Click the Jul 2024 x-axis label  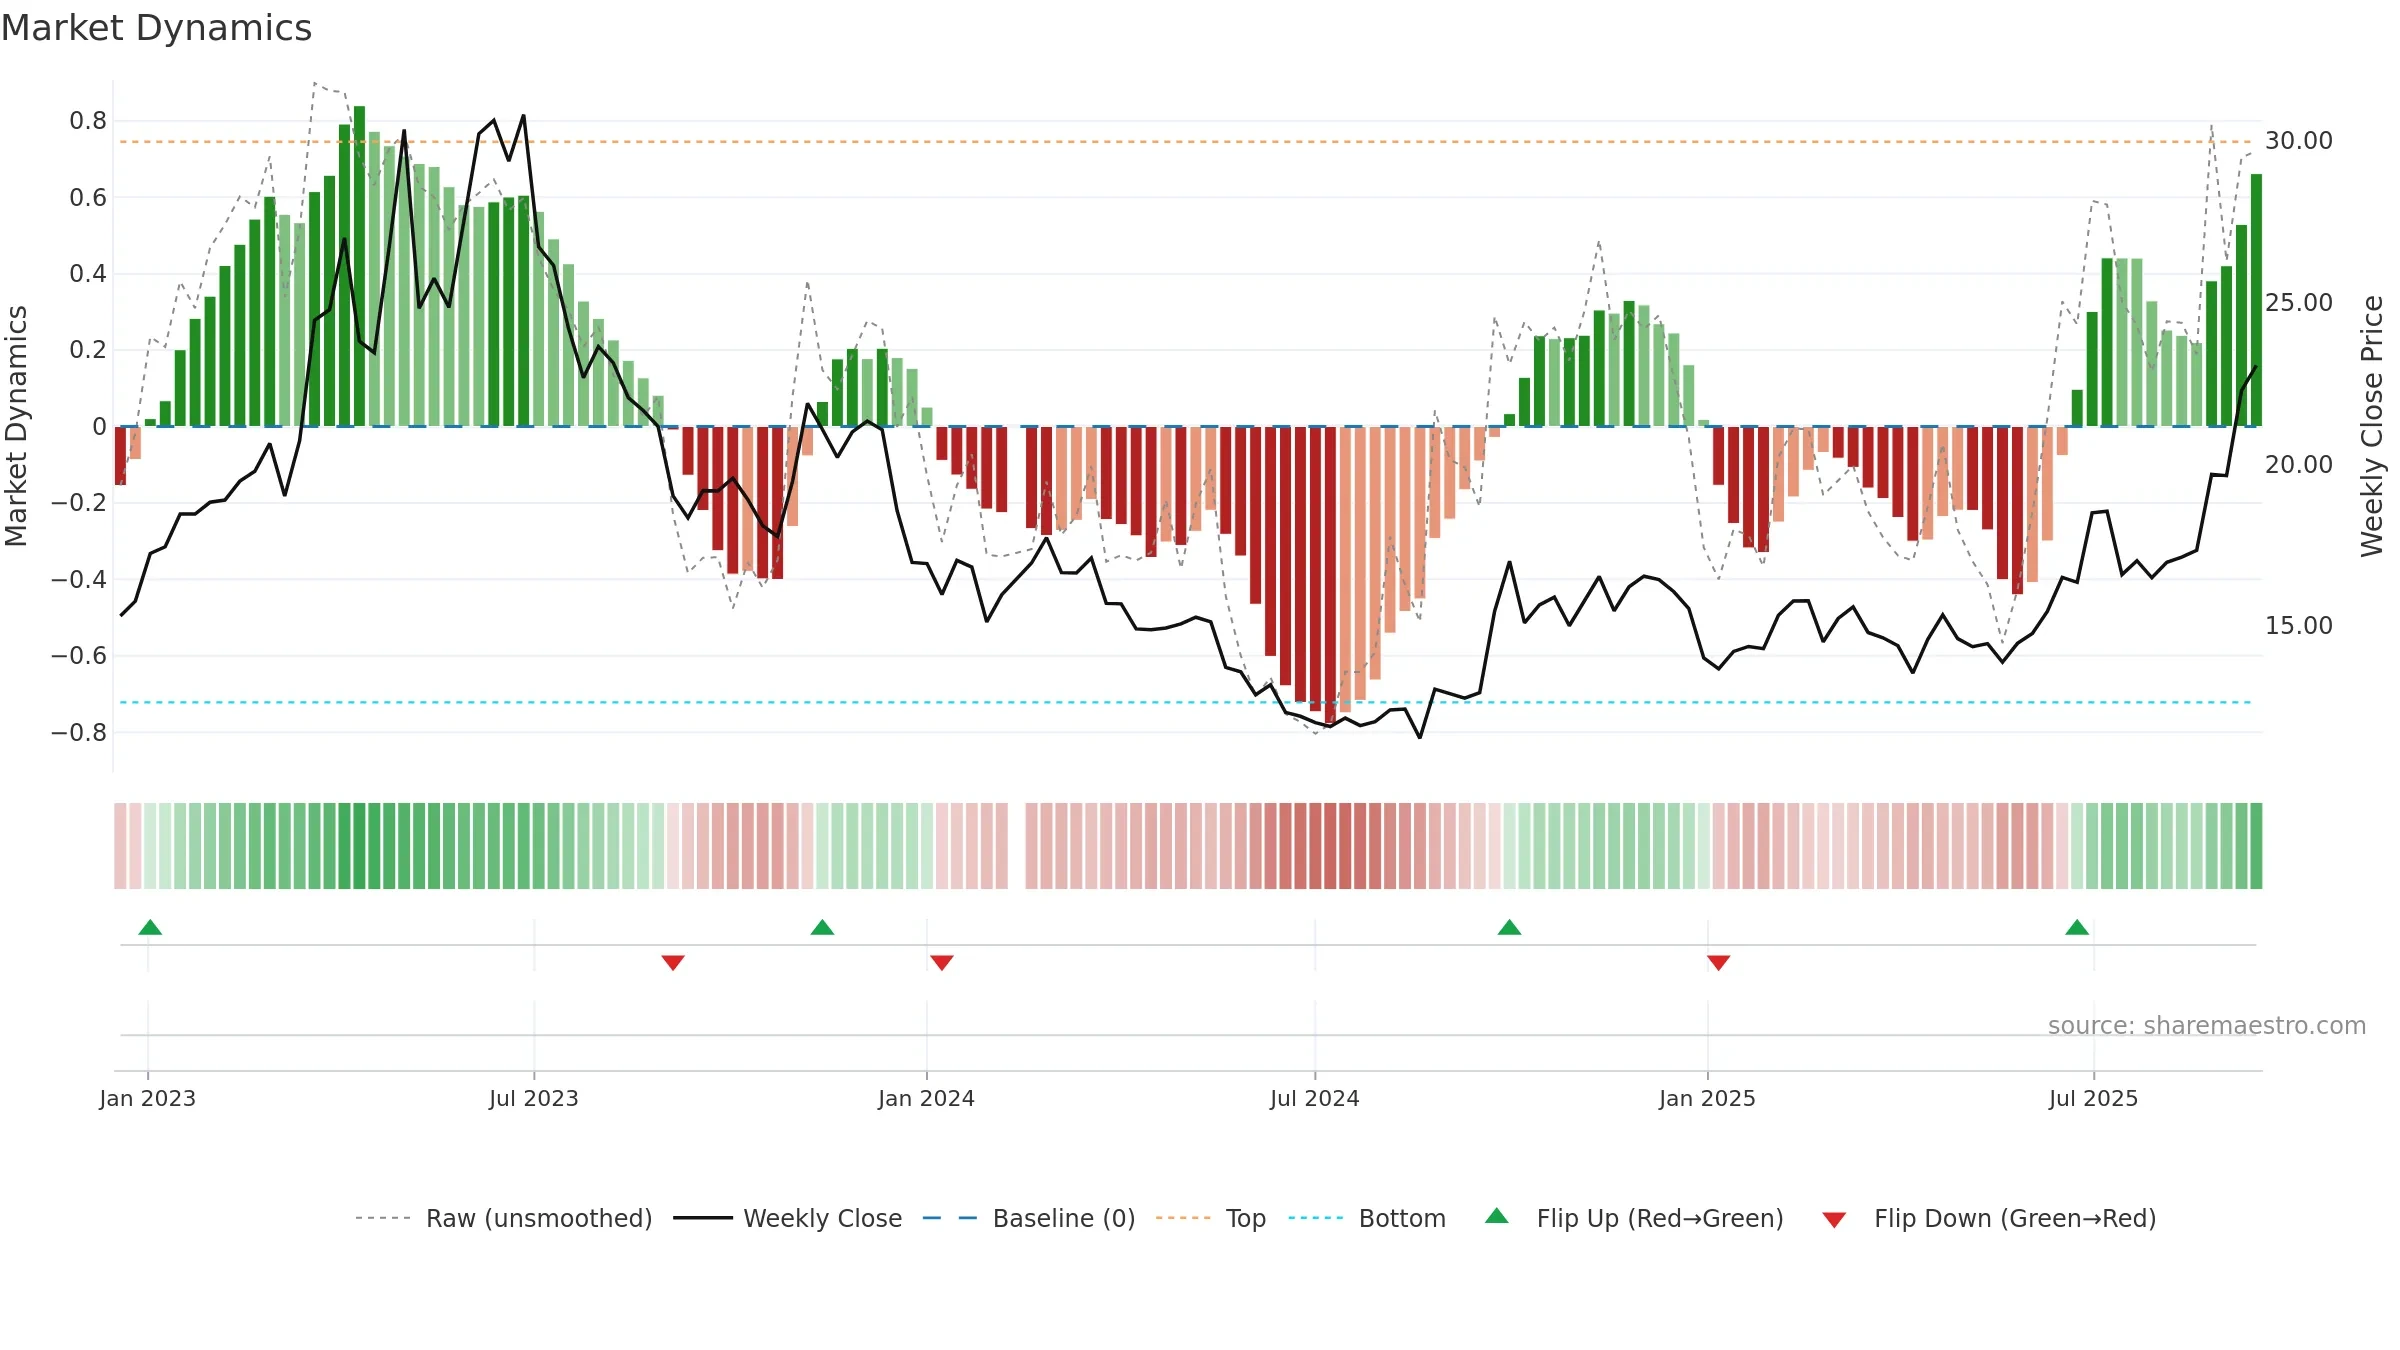(1315, 1098)
